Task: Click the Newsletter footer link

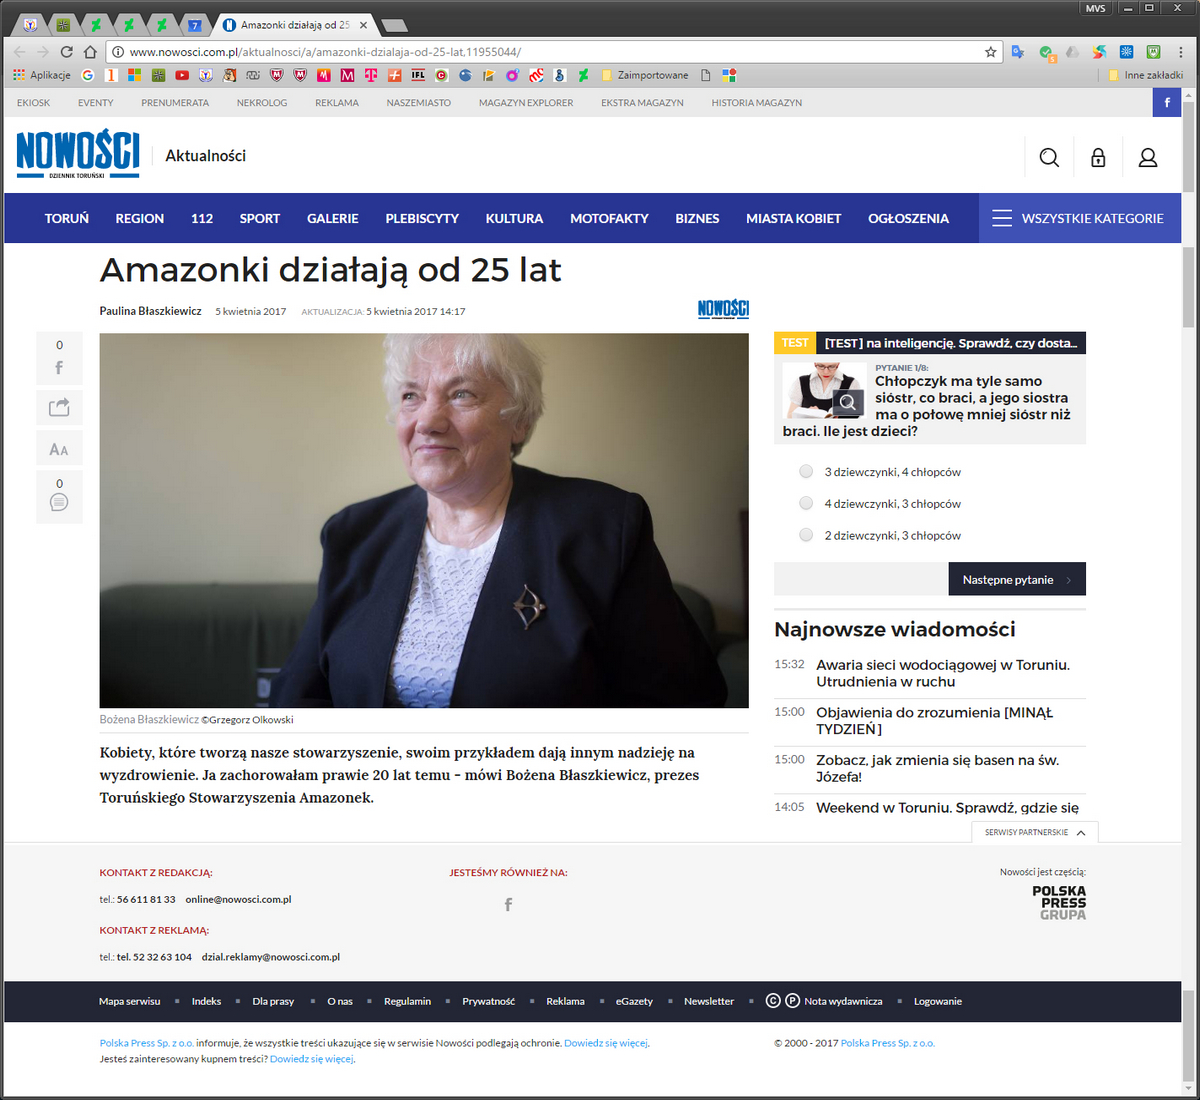Action: 709,1001
